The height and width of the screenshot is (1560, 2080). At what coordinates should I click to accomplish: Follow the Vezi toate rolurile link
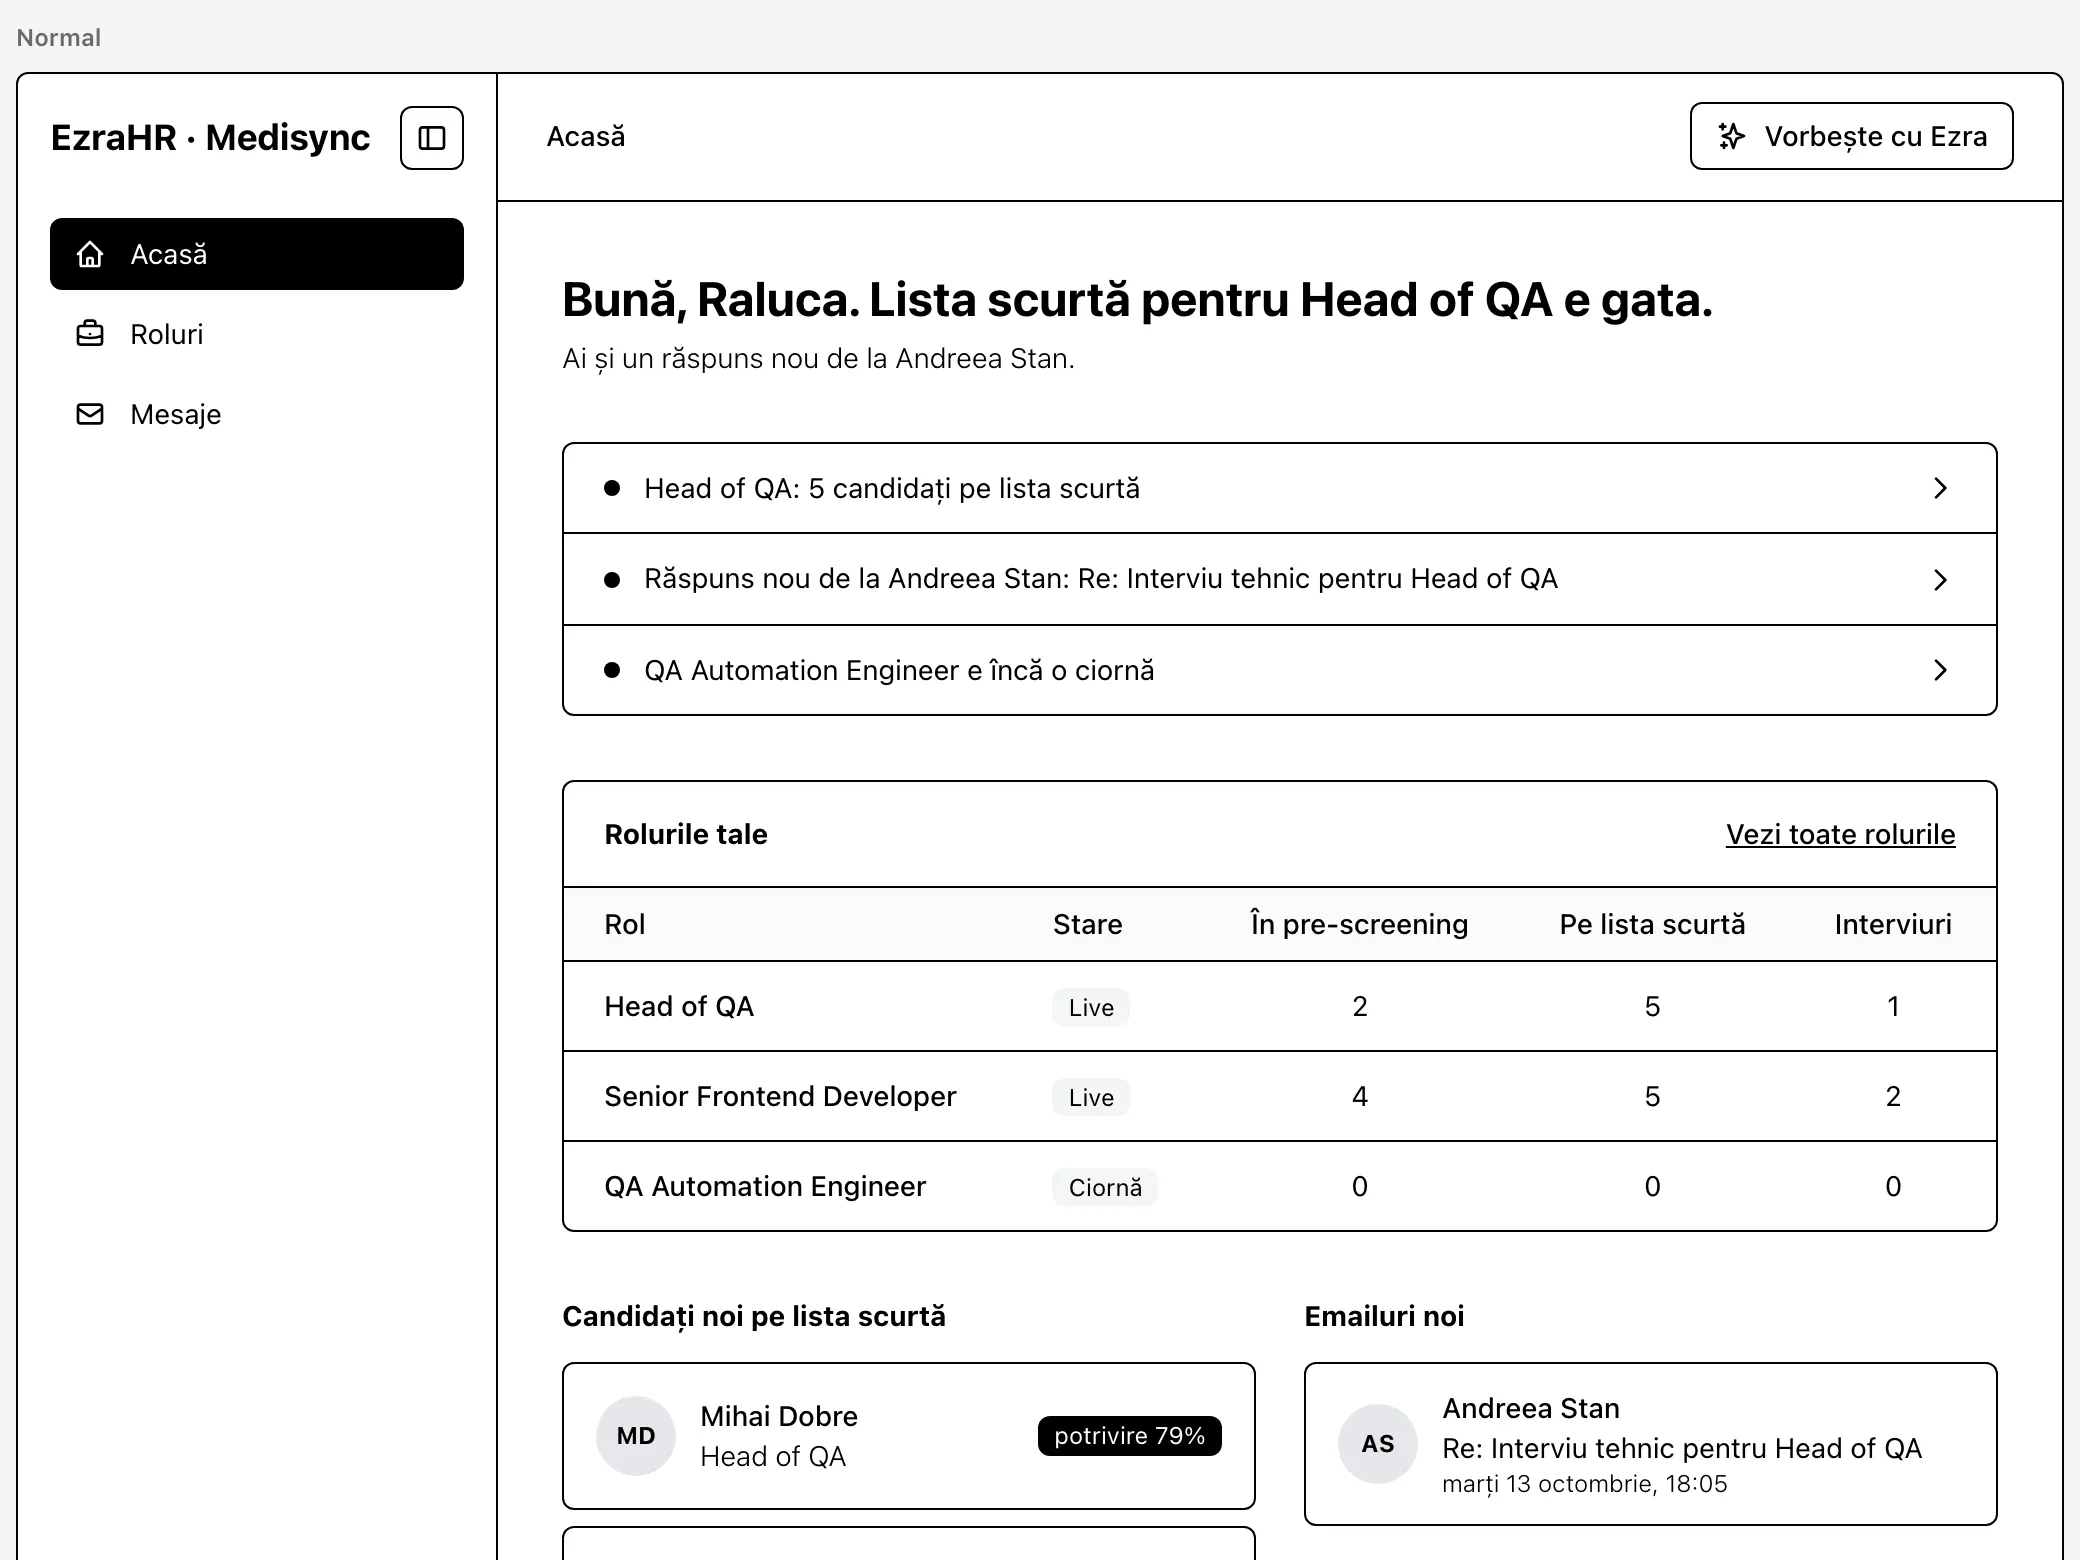(1840, 834)
